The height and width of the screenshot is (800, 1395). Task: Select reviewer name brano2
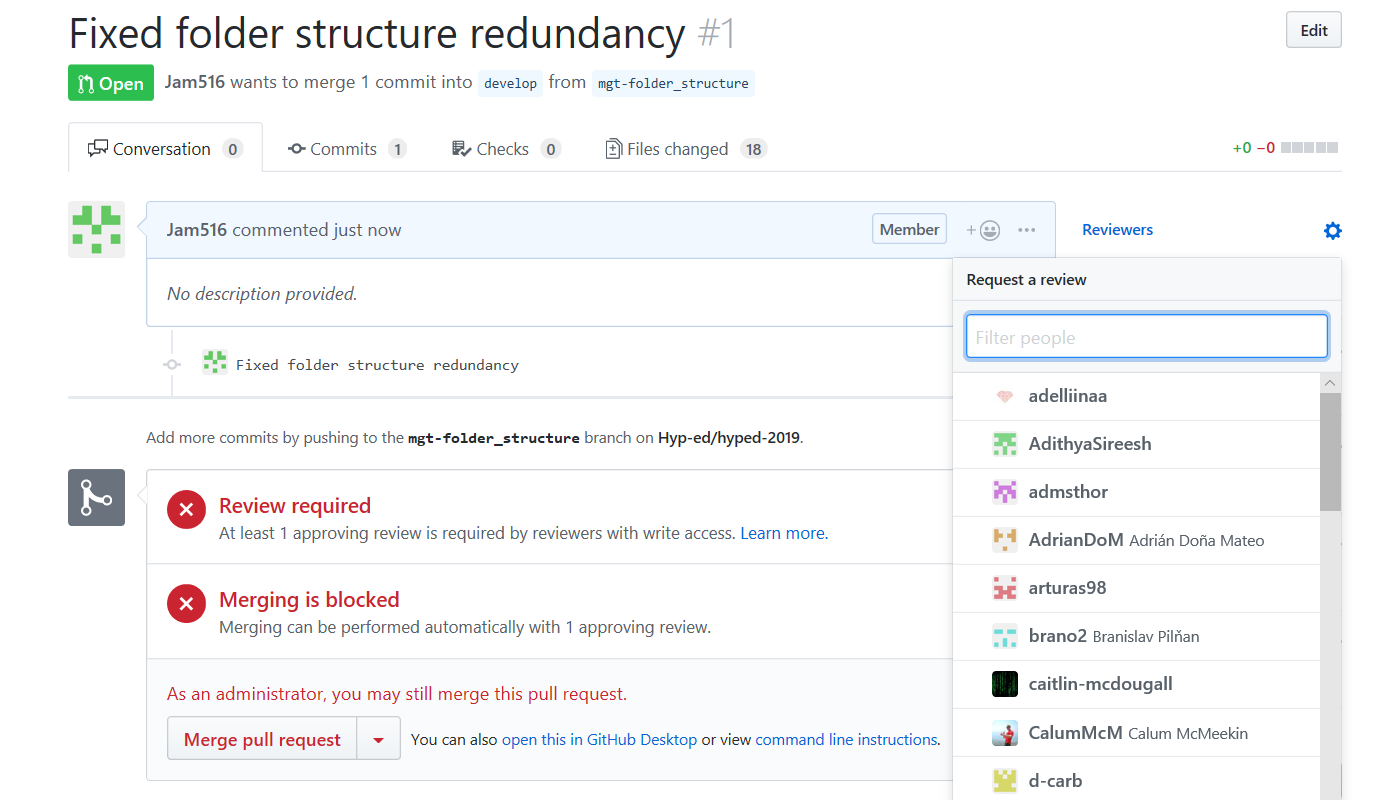coord(1058,636)
